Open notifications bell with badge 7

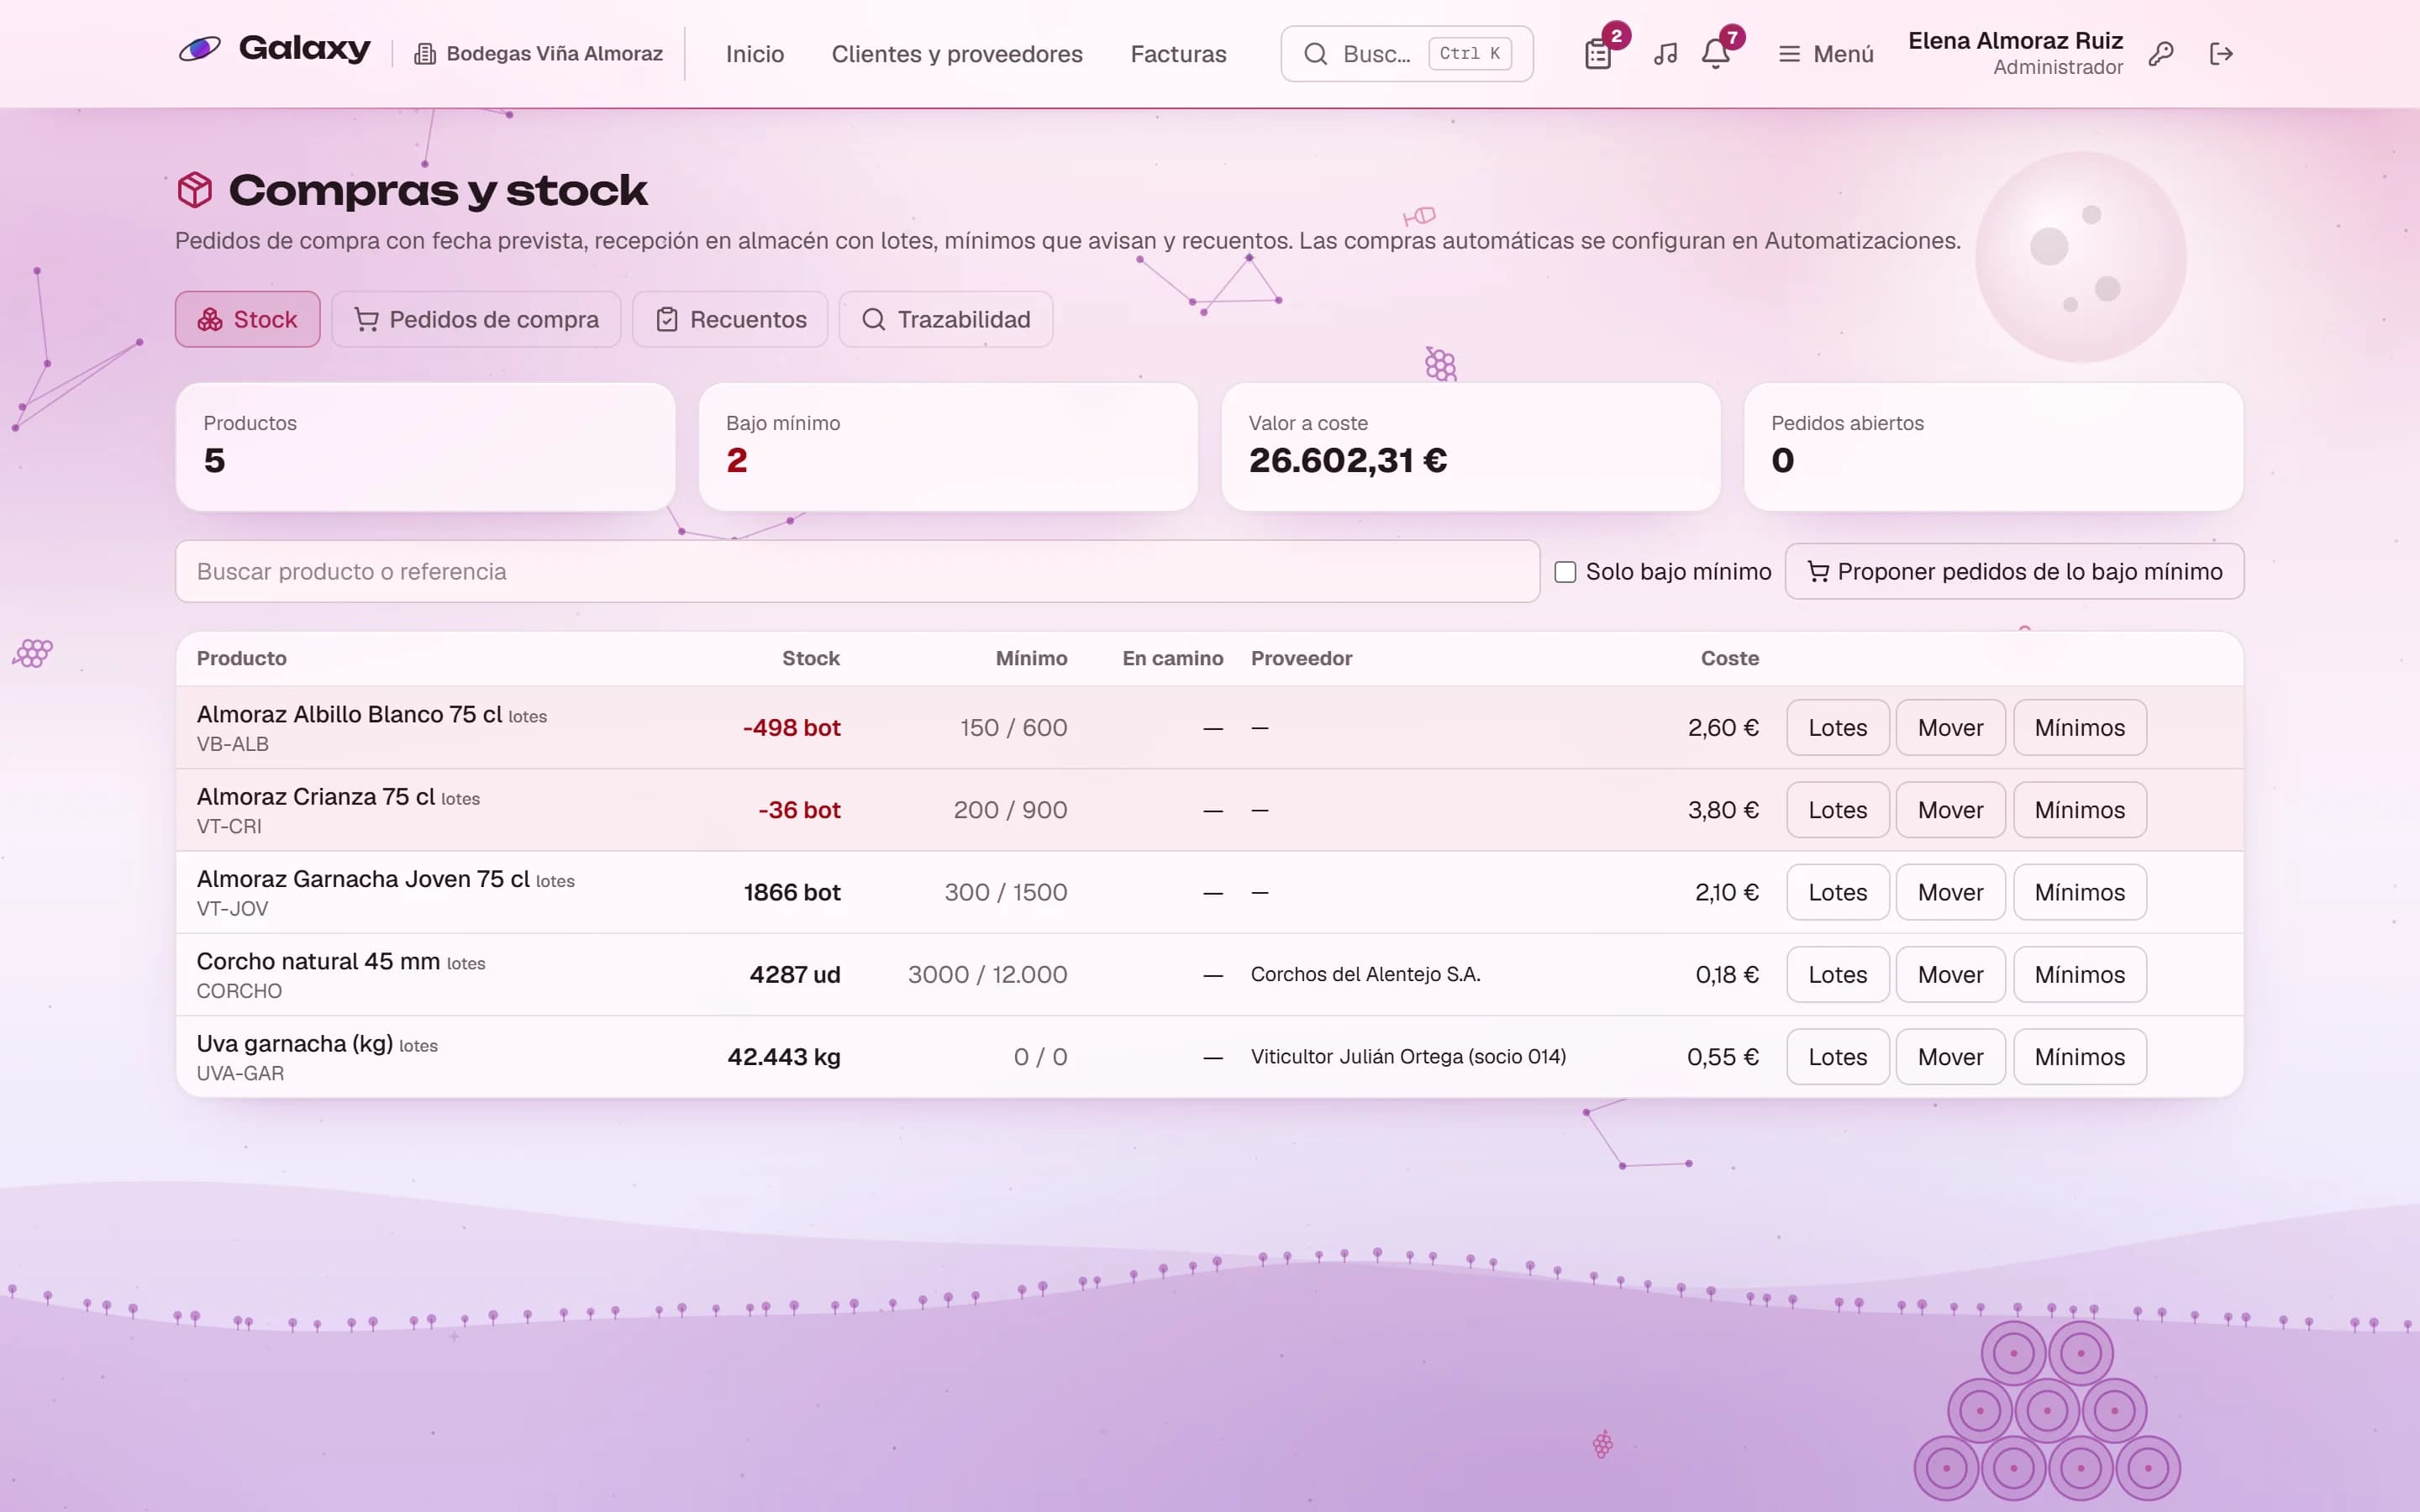1716,54
